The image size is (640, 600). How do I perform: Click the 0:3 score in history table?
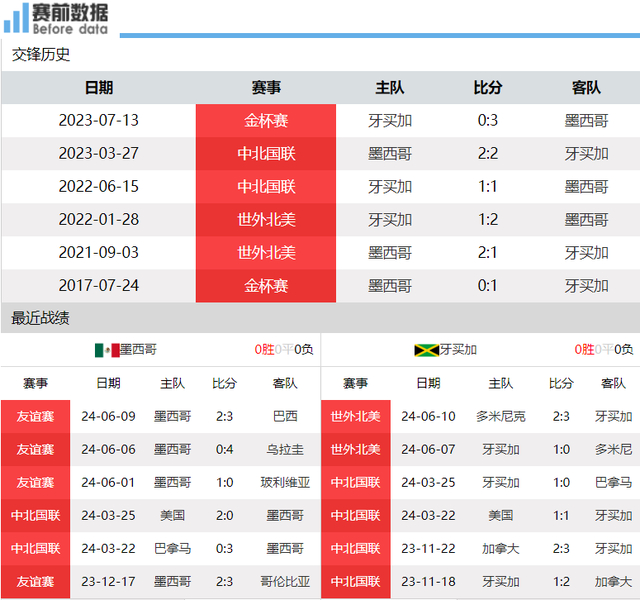point(488,120)
